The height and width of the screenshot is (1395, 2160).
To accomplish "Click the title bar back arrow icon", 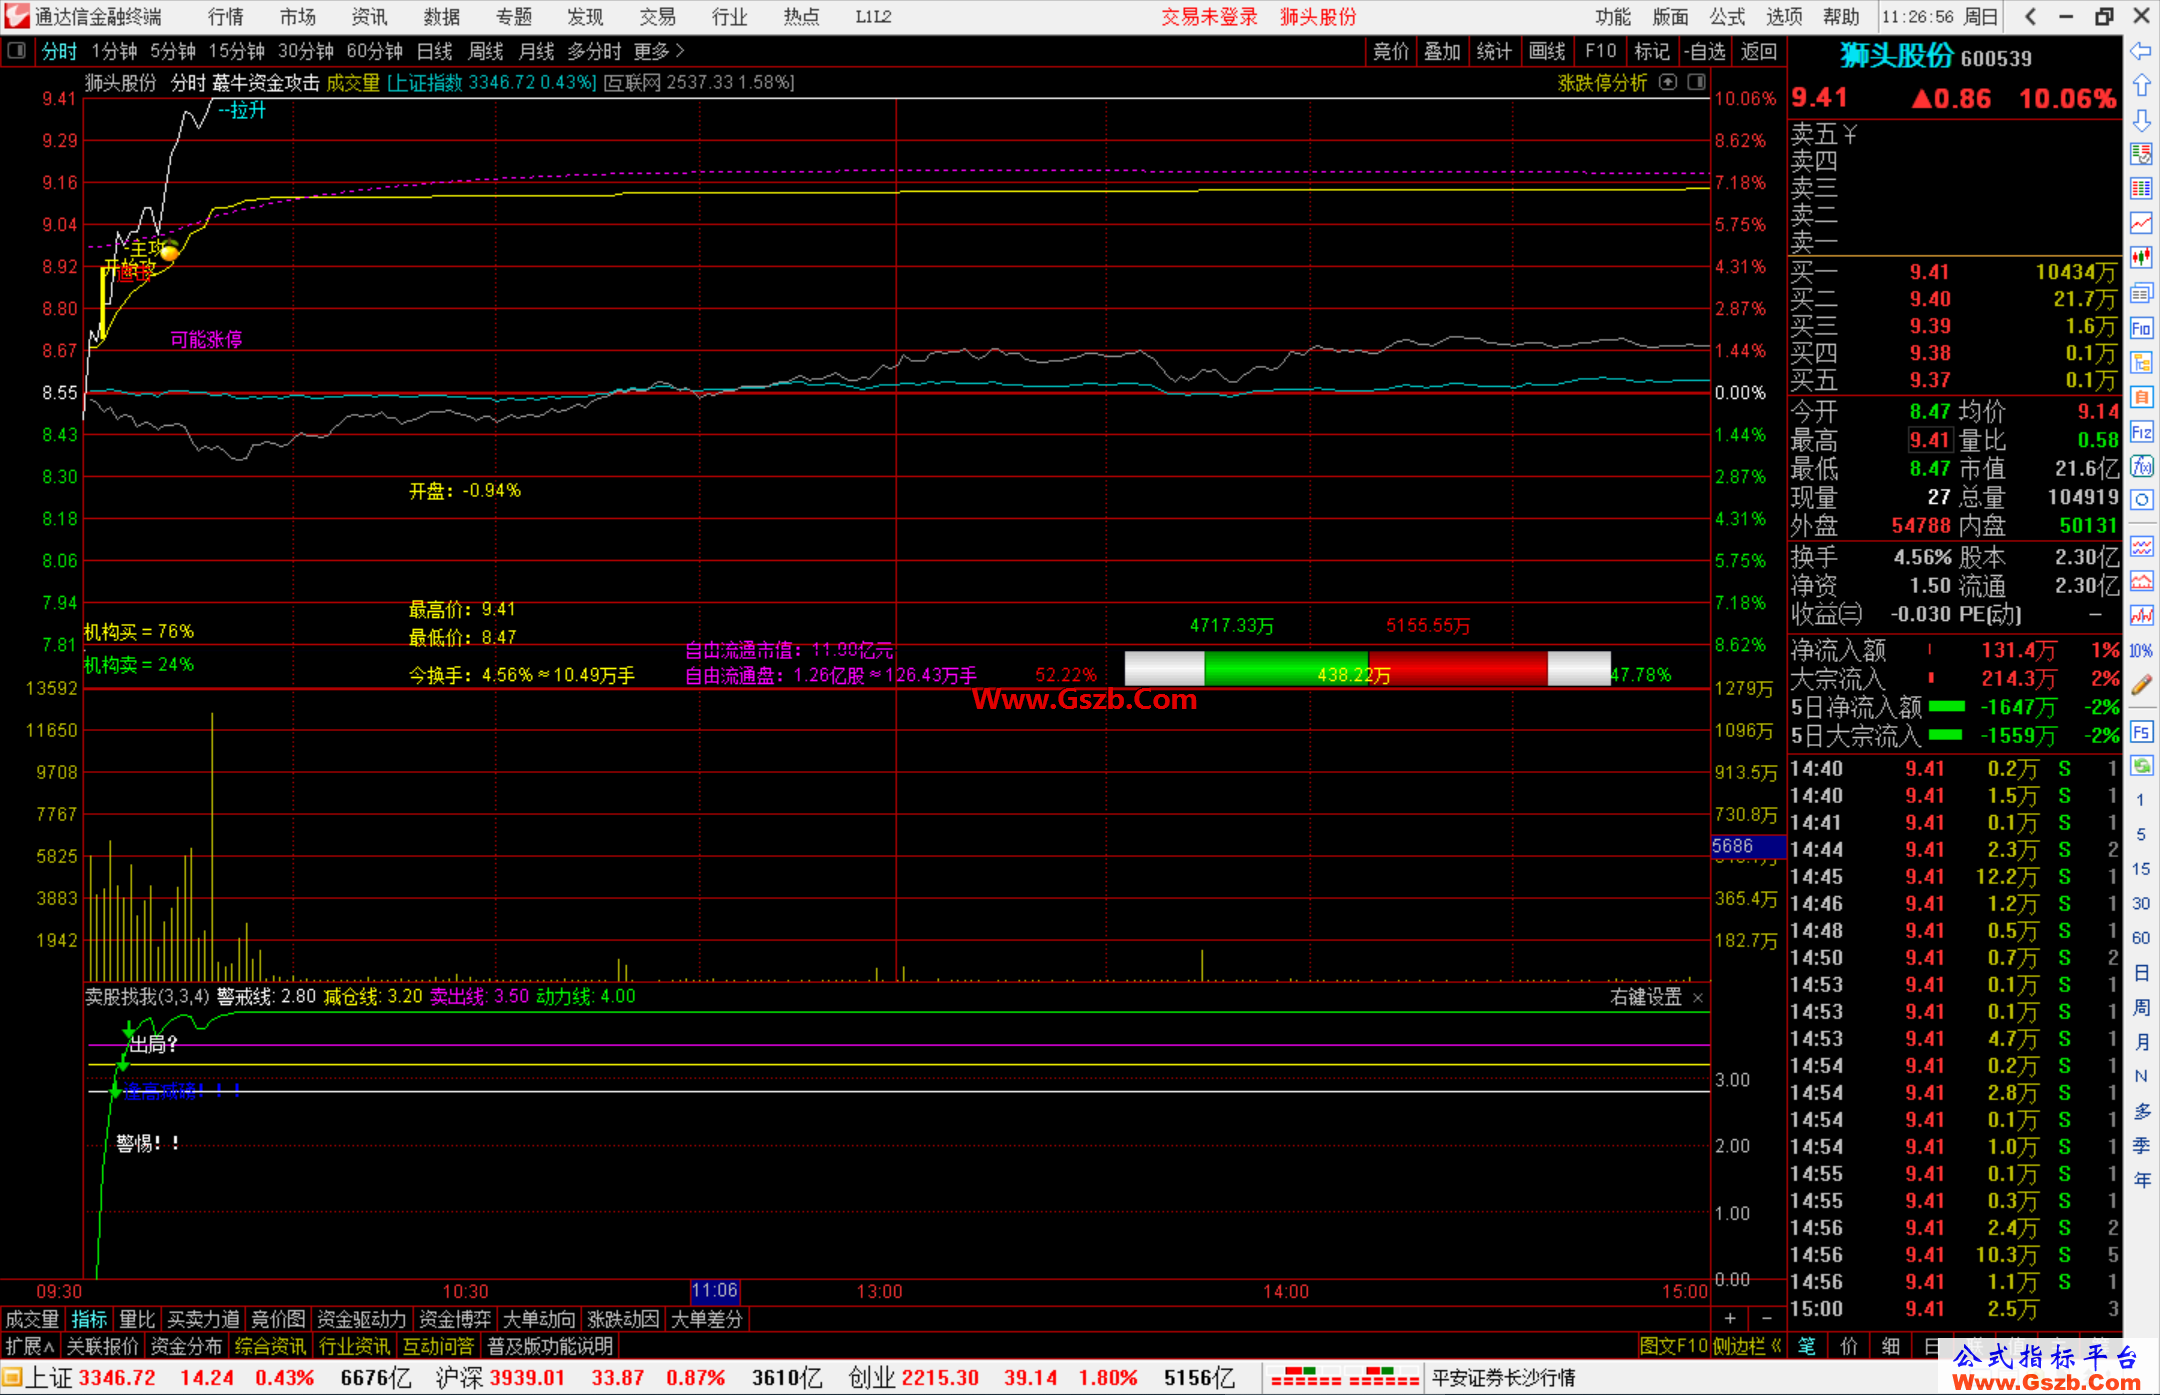I will [2030, 16].
